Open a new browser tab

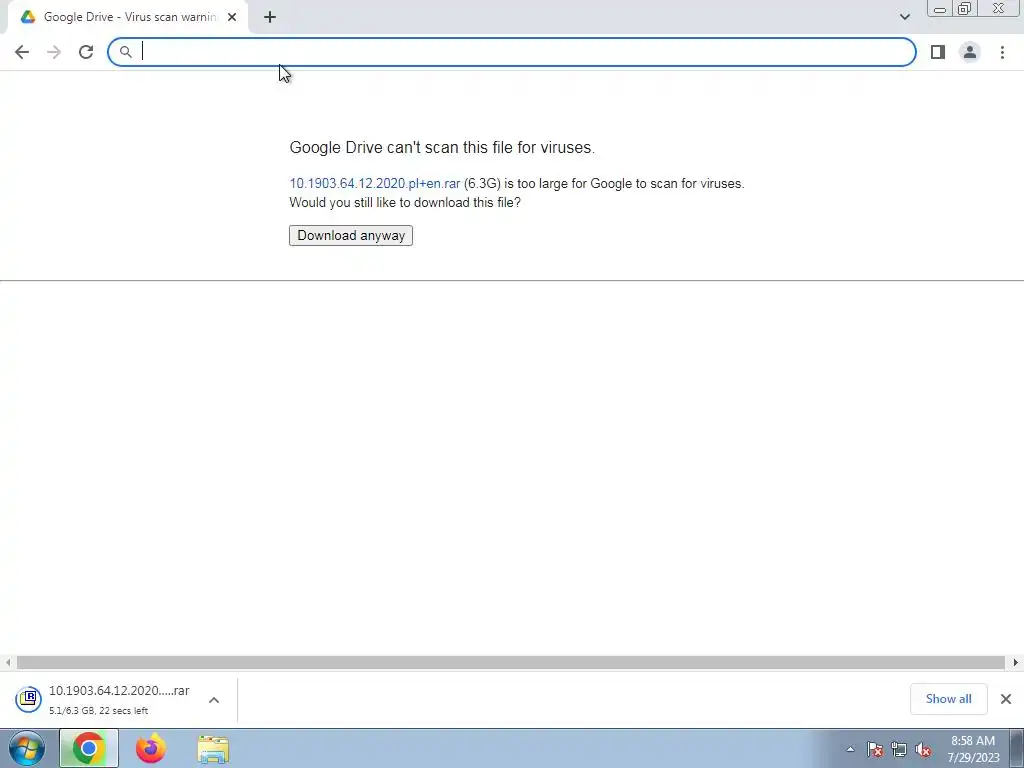[x=270, y=18]
